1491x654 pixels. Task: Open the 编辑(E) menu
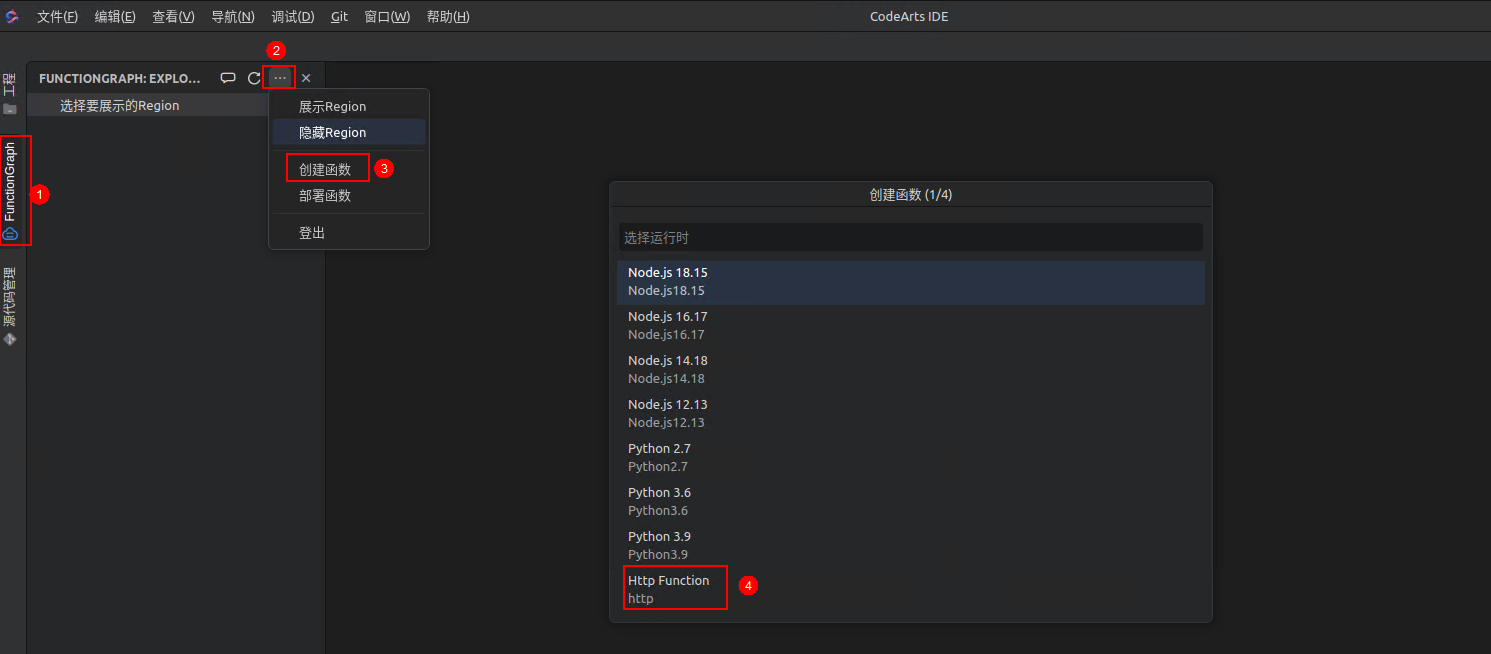click(x=115, y=17)
